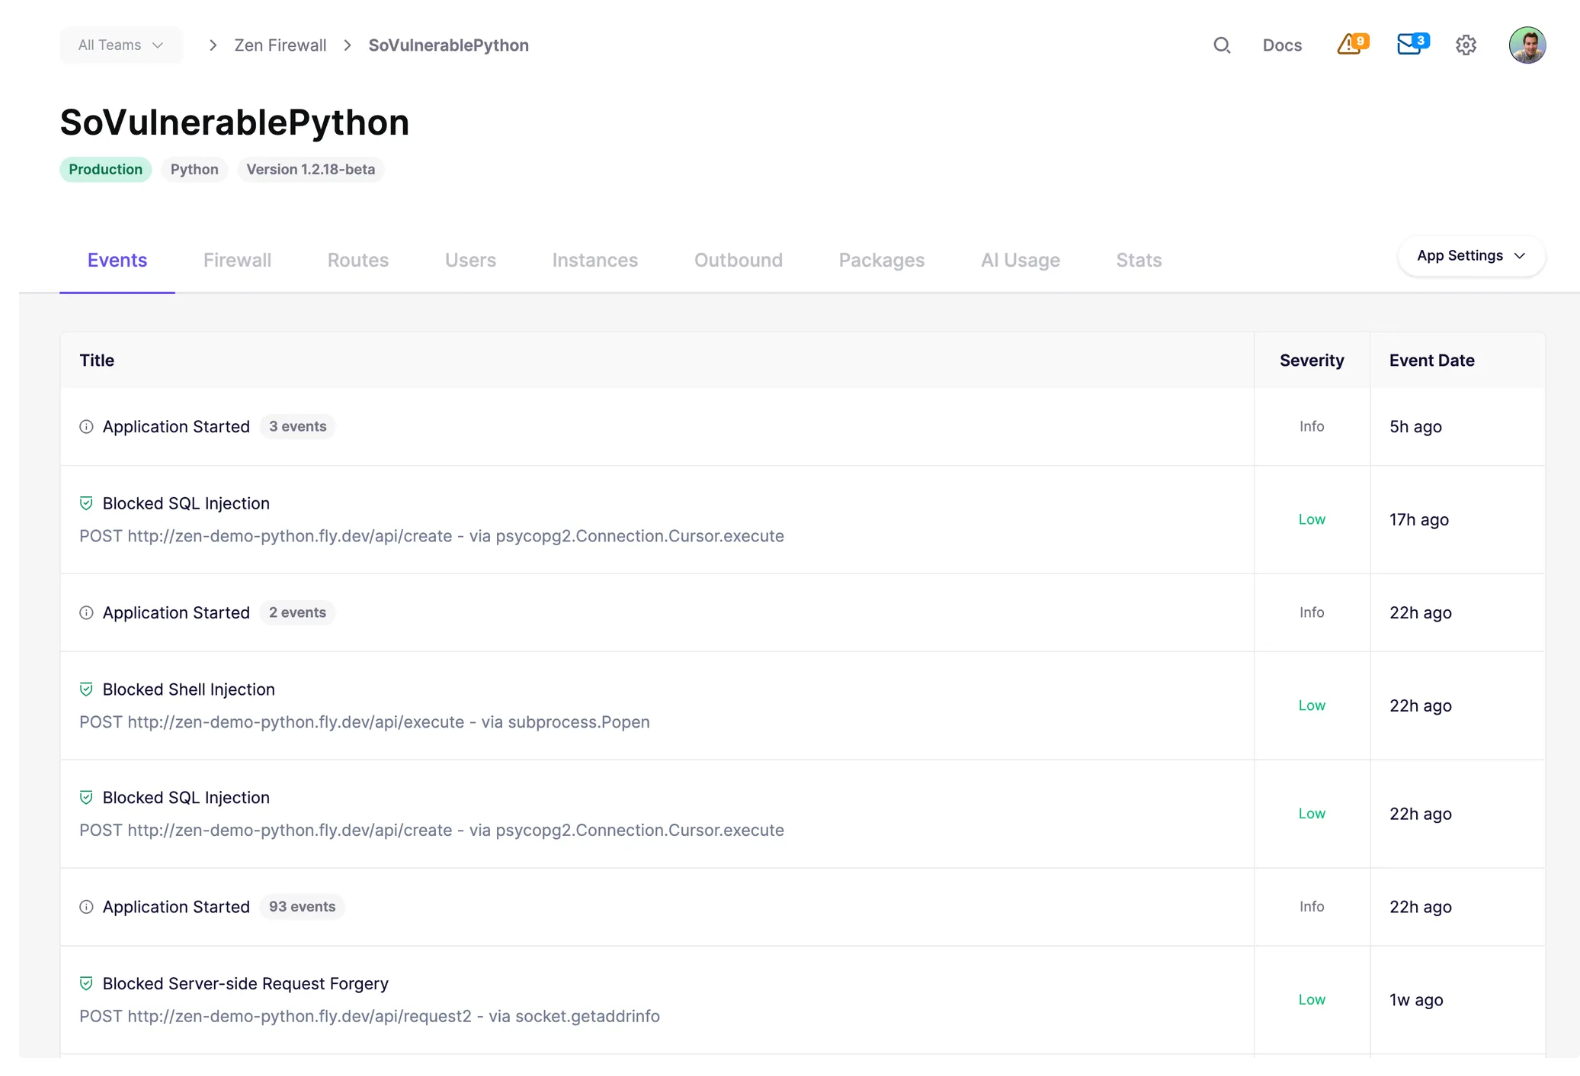1580x1076 pixels.
Task: Open the settings gear icon
Action: coord(1466,45)
